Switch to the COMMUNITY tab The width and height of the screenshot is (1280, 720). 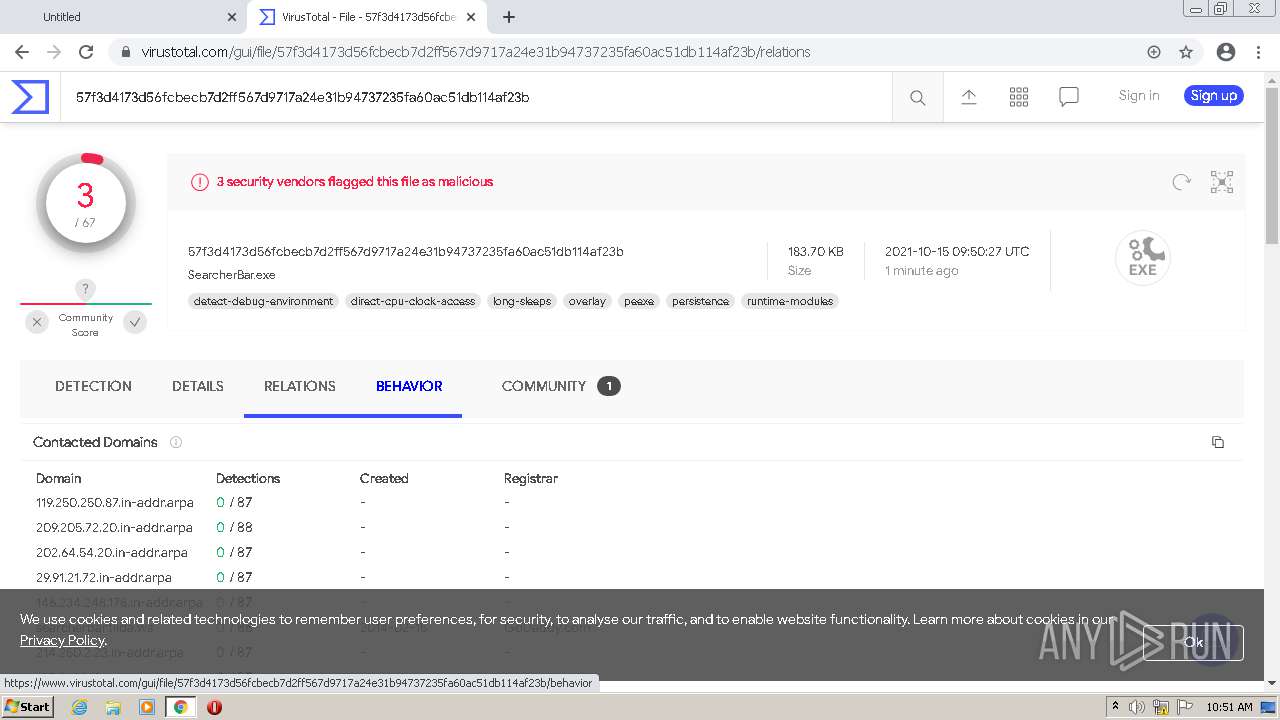point(561,386)
